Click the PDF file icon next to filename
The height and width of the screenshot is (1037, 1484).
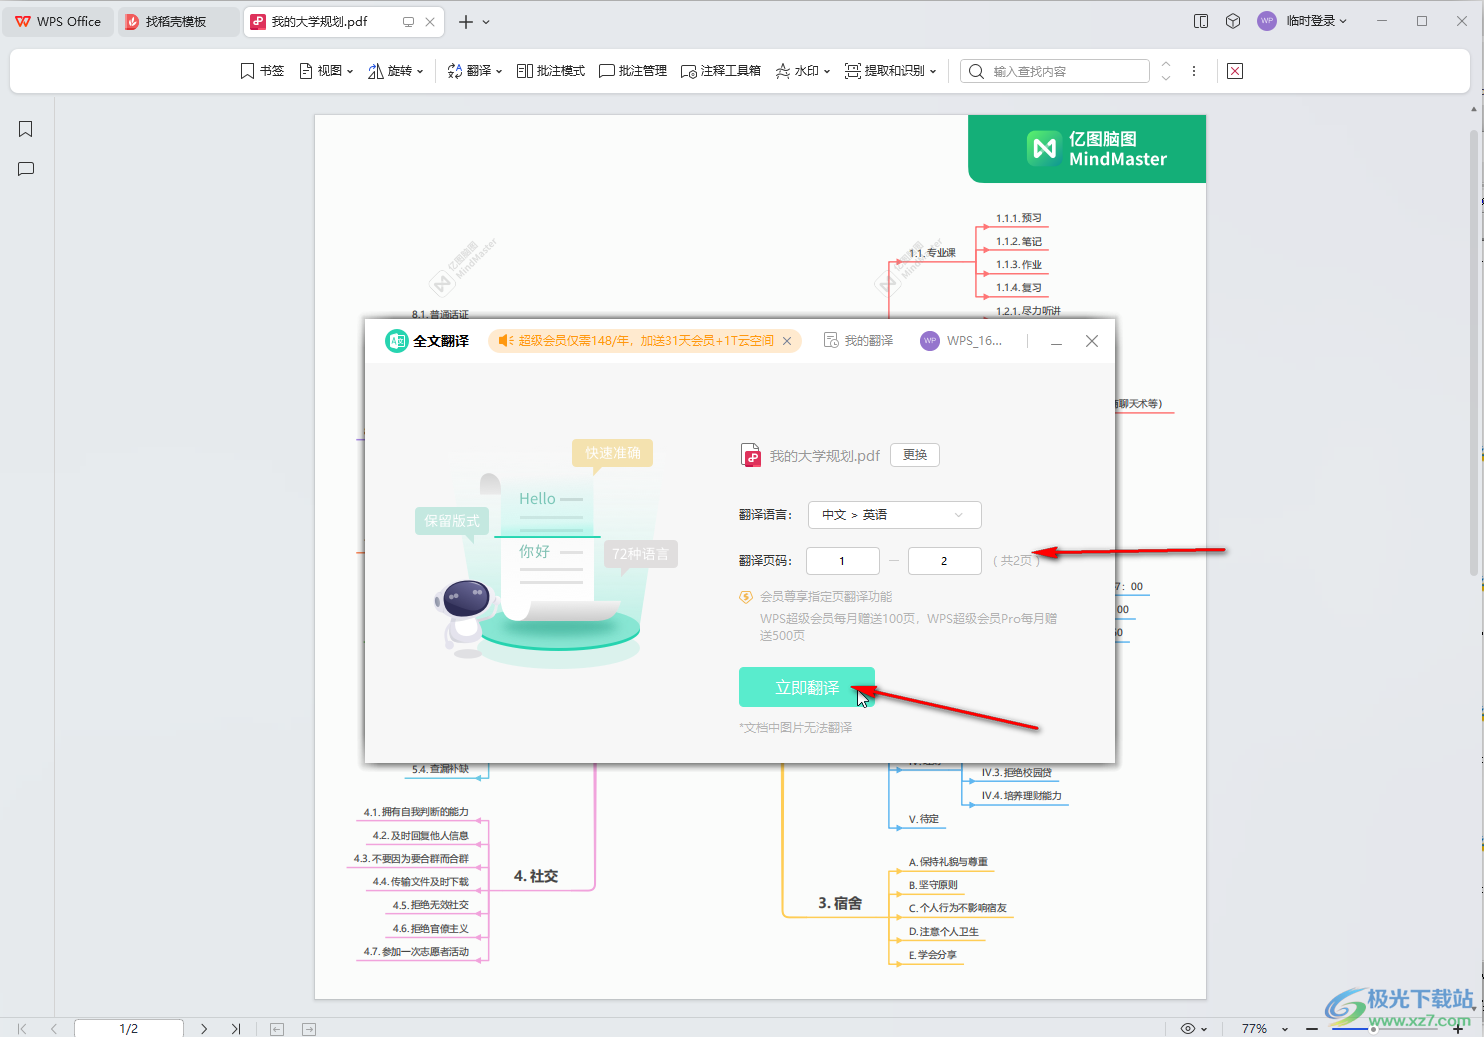pos(751,456)
